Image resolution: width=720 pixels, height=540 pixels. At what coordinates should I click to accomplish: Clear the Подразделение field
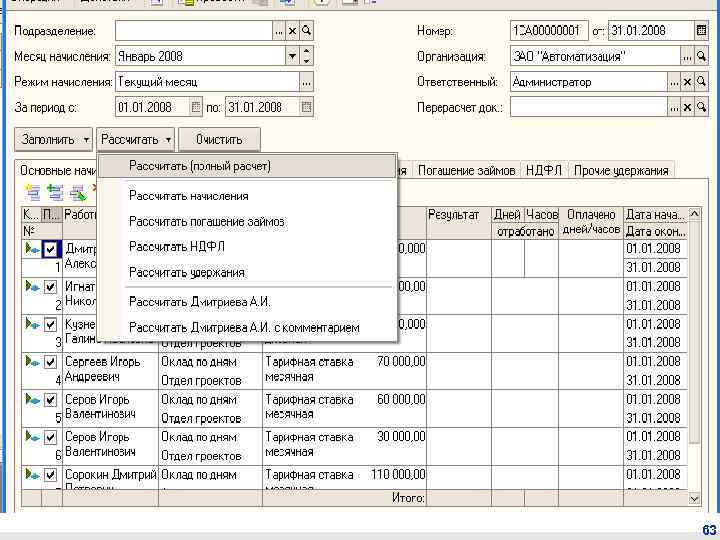click(292, 31)
